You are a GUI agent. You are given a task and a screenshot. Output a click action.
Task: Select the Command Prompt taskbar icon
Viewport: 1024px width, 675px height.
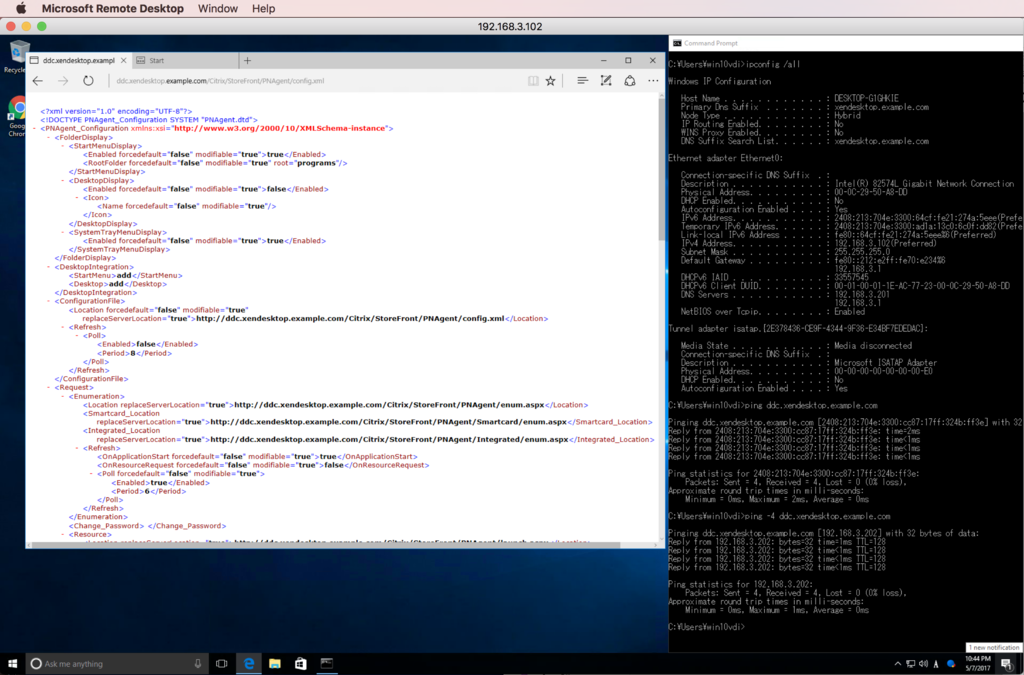[327, 663]
